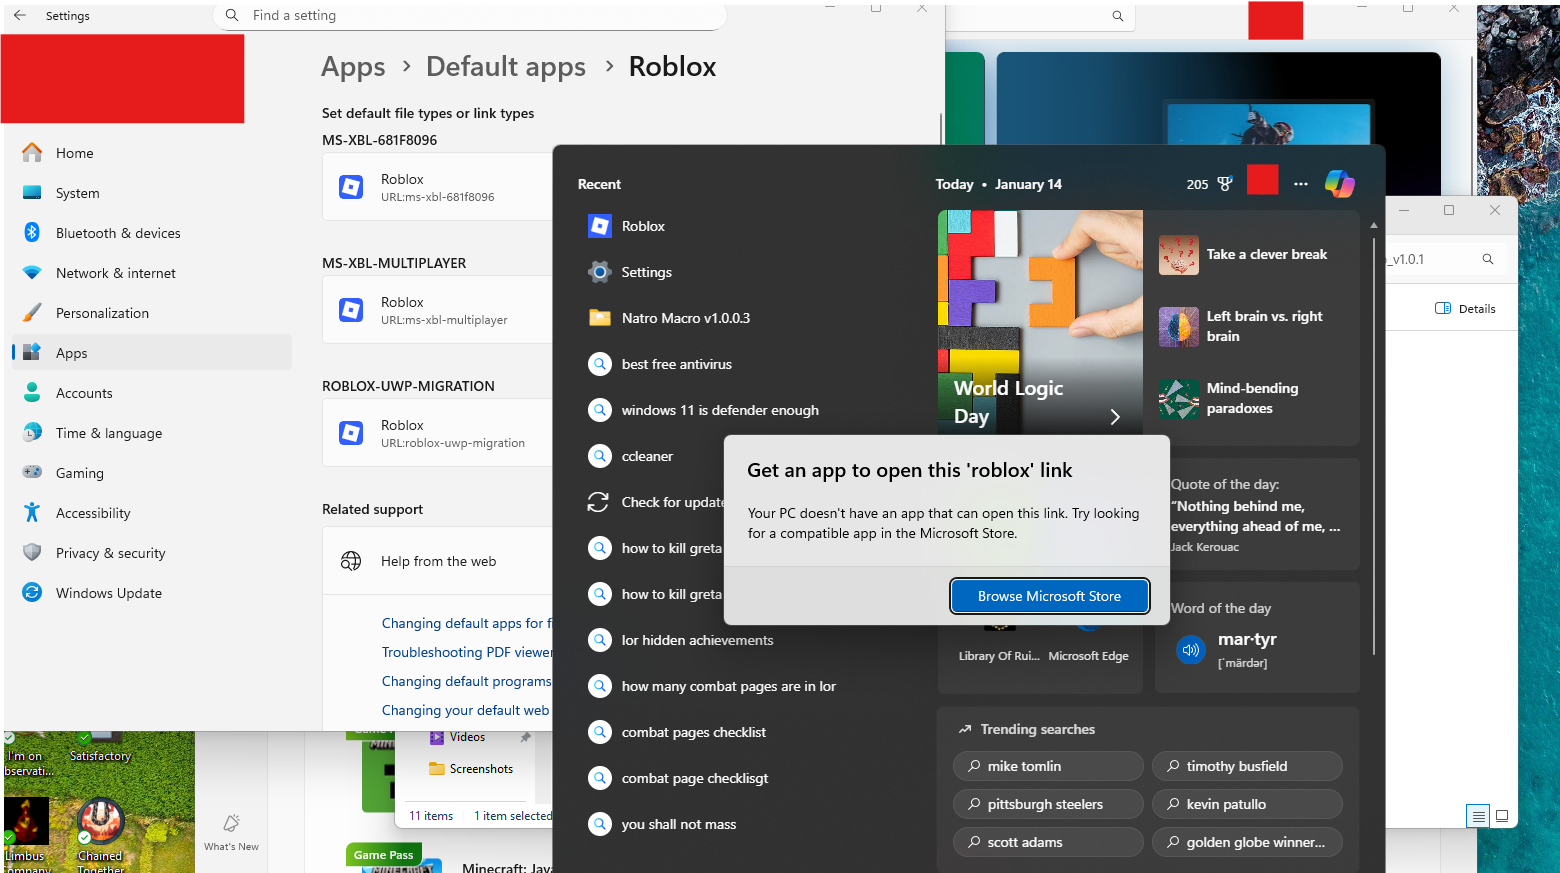This screenshot has width=1560, height=873.
Task: Play the pronunciation of the word martyr
Action: click(1191, 650)
